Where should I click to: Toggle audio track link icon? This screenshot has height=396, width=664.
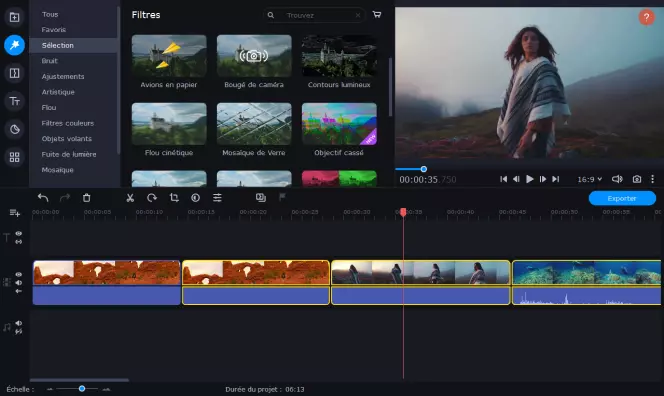19,332
